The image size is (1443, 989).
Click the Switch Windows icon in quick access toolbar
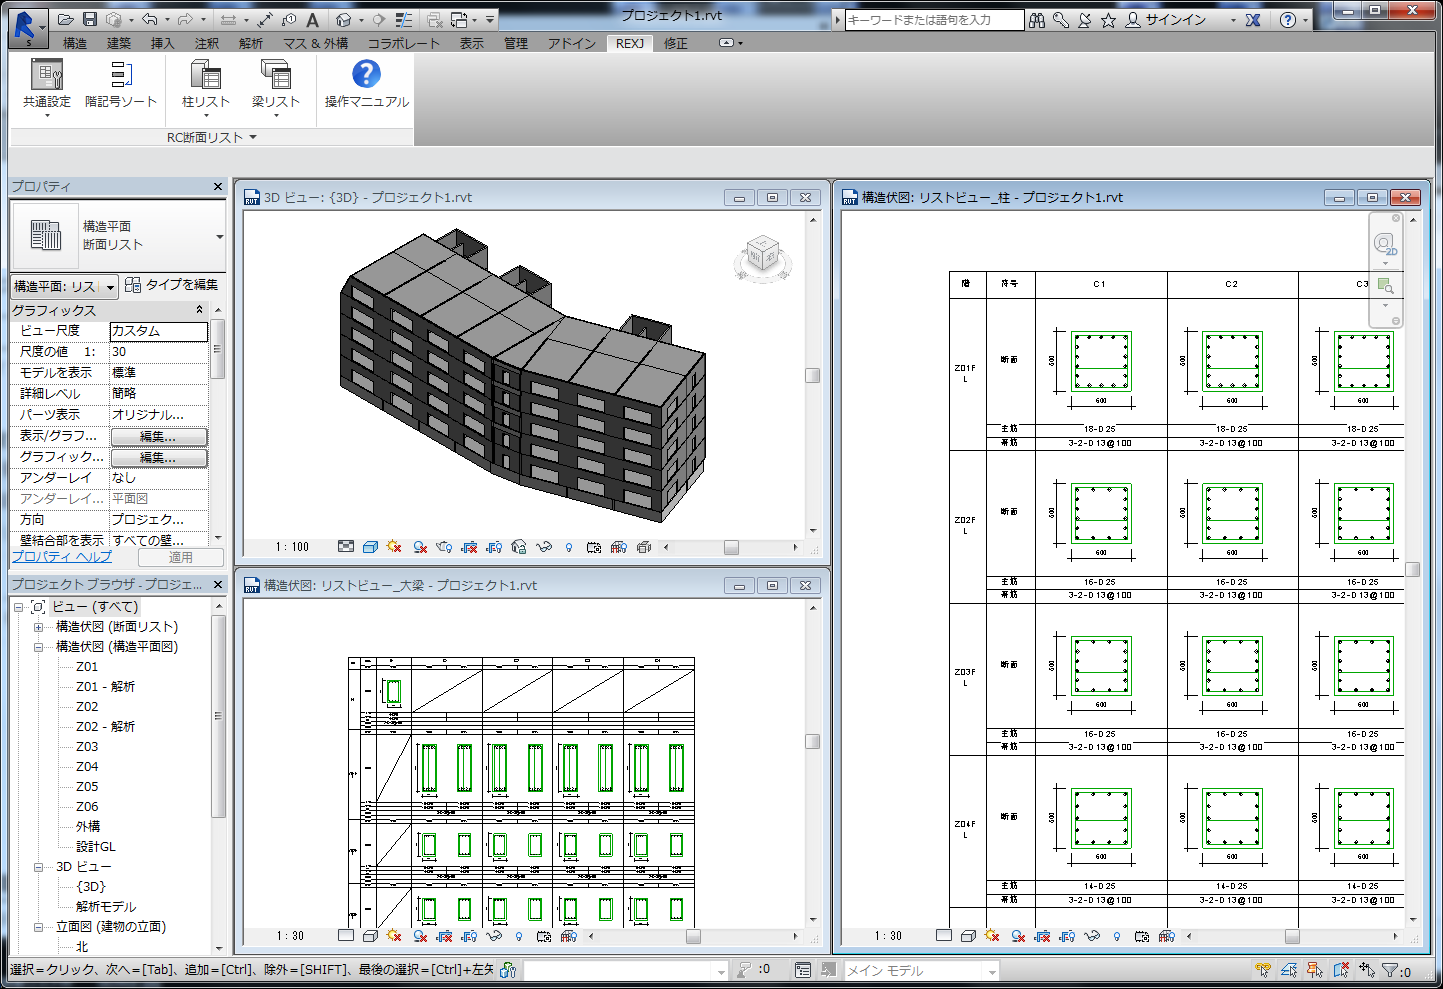[x=459, y=20]
